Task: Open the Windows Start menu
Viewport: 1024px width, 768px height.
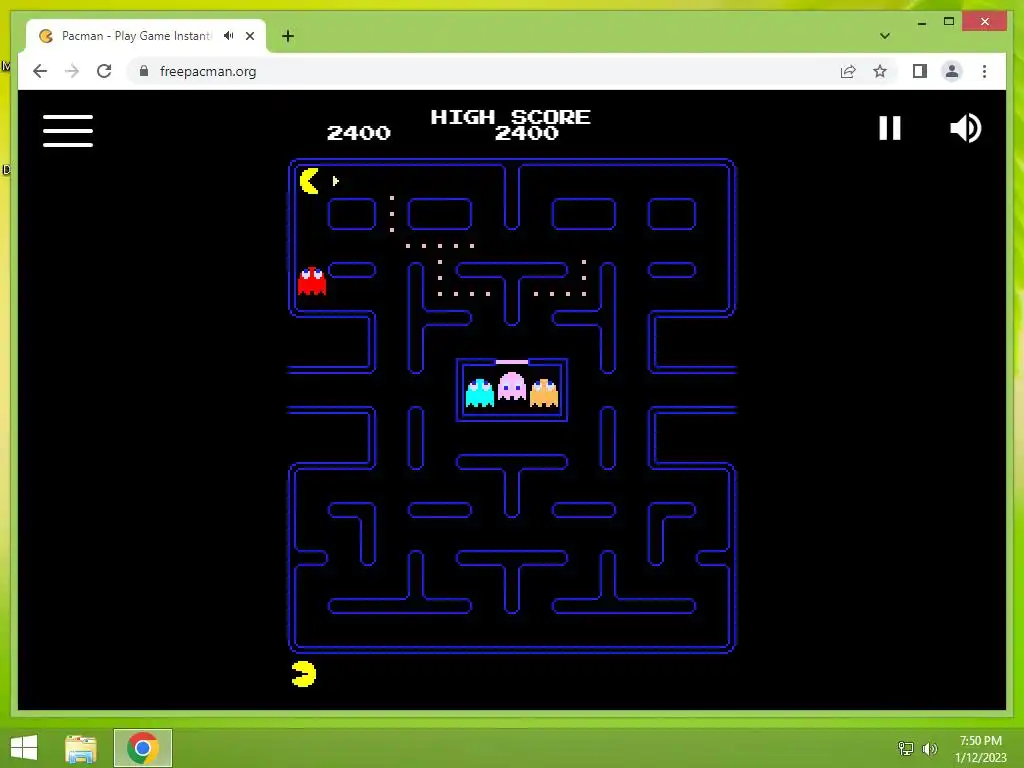Action: [x=24, y=748]
